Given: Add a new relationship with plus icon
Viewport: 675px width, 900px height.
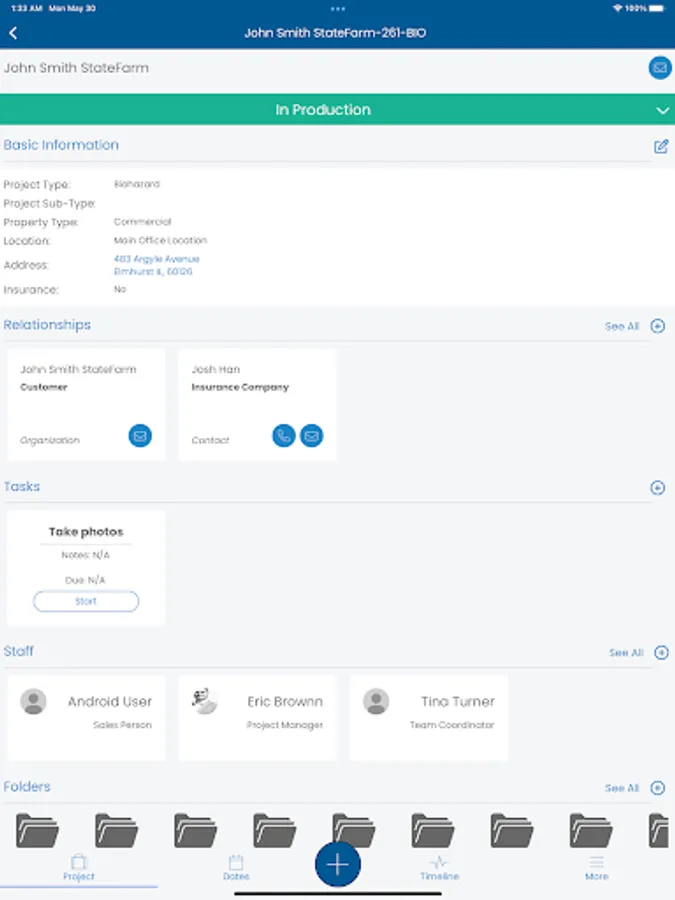Looking at the screenshot, I should point(658,326).
